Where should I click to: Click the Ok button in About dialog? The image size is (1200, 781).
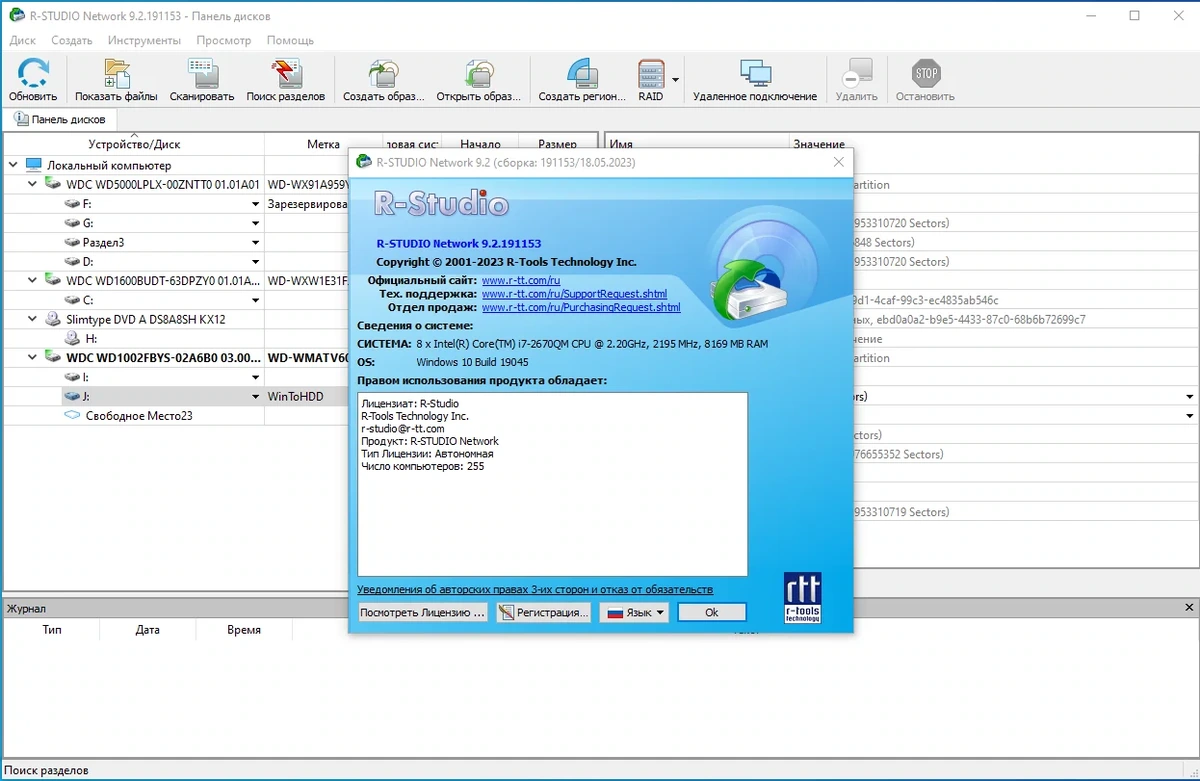711,612
